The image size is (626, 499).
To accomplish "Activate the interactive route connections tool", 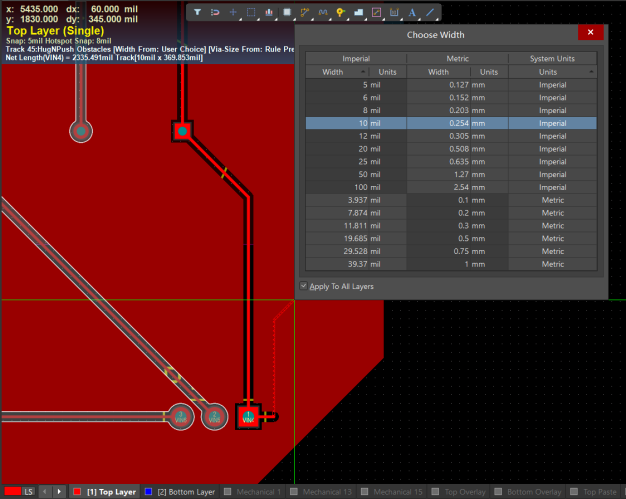I will [x=305, y=12].
